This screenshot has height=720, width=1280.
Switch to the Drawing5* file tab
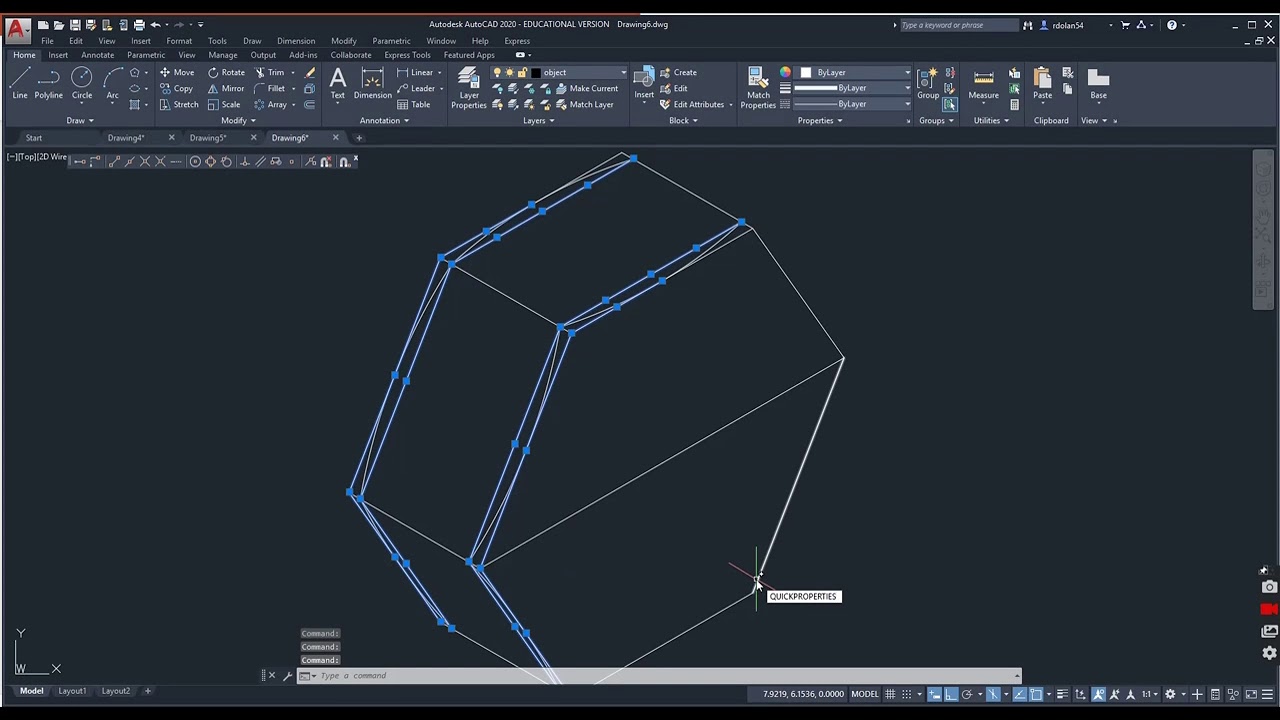coord(208,137)
